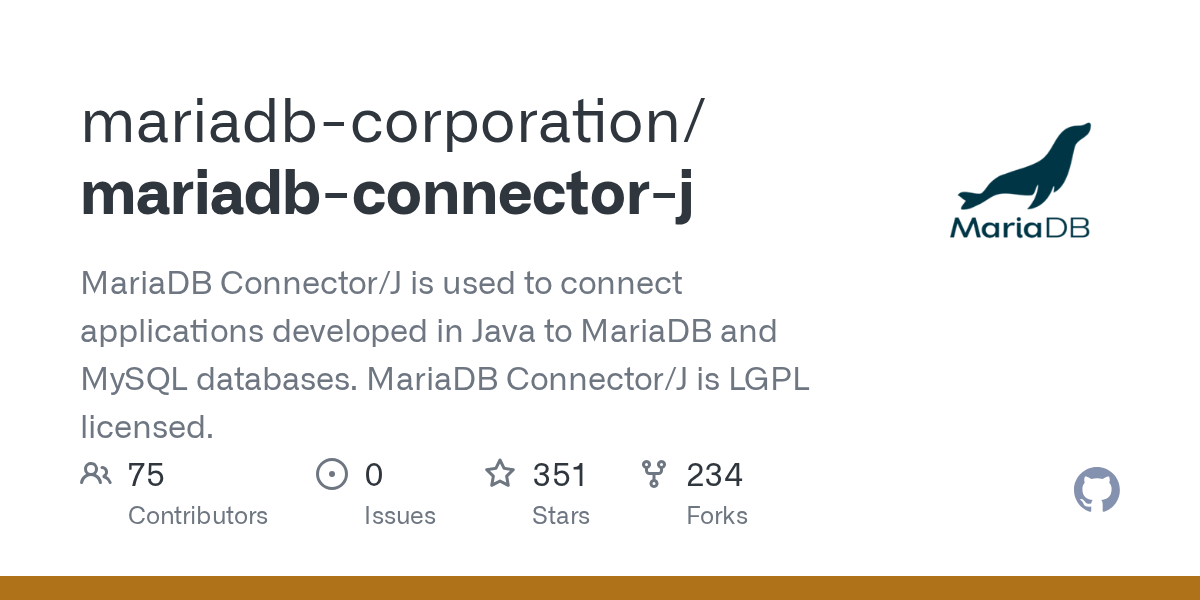Click the 0 issues count
The width and height of the screenshot is (1200, 600).
pyautogui.click(x=374, y=474)
